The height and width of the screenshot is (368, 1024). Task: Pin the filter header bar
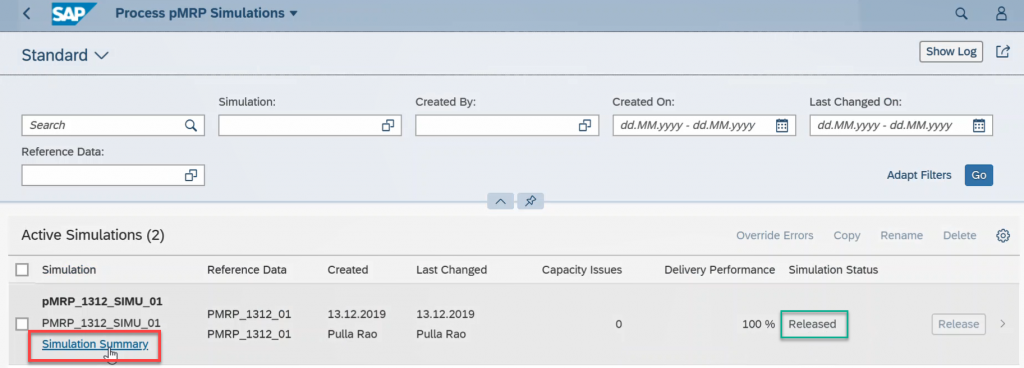coord(530,202)
